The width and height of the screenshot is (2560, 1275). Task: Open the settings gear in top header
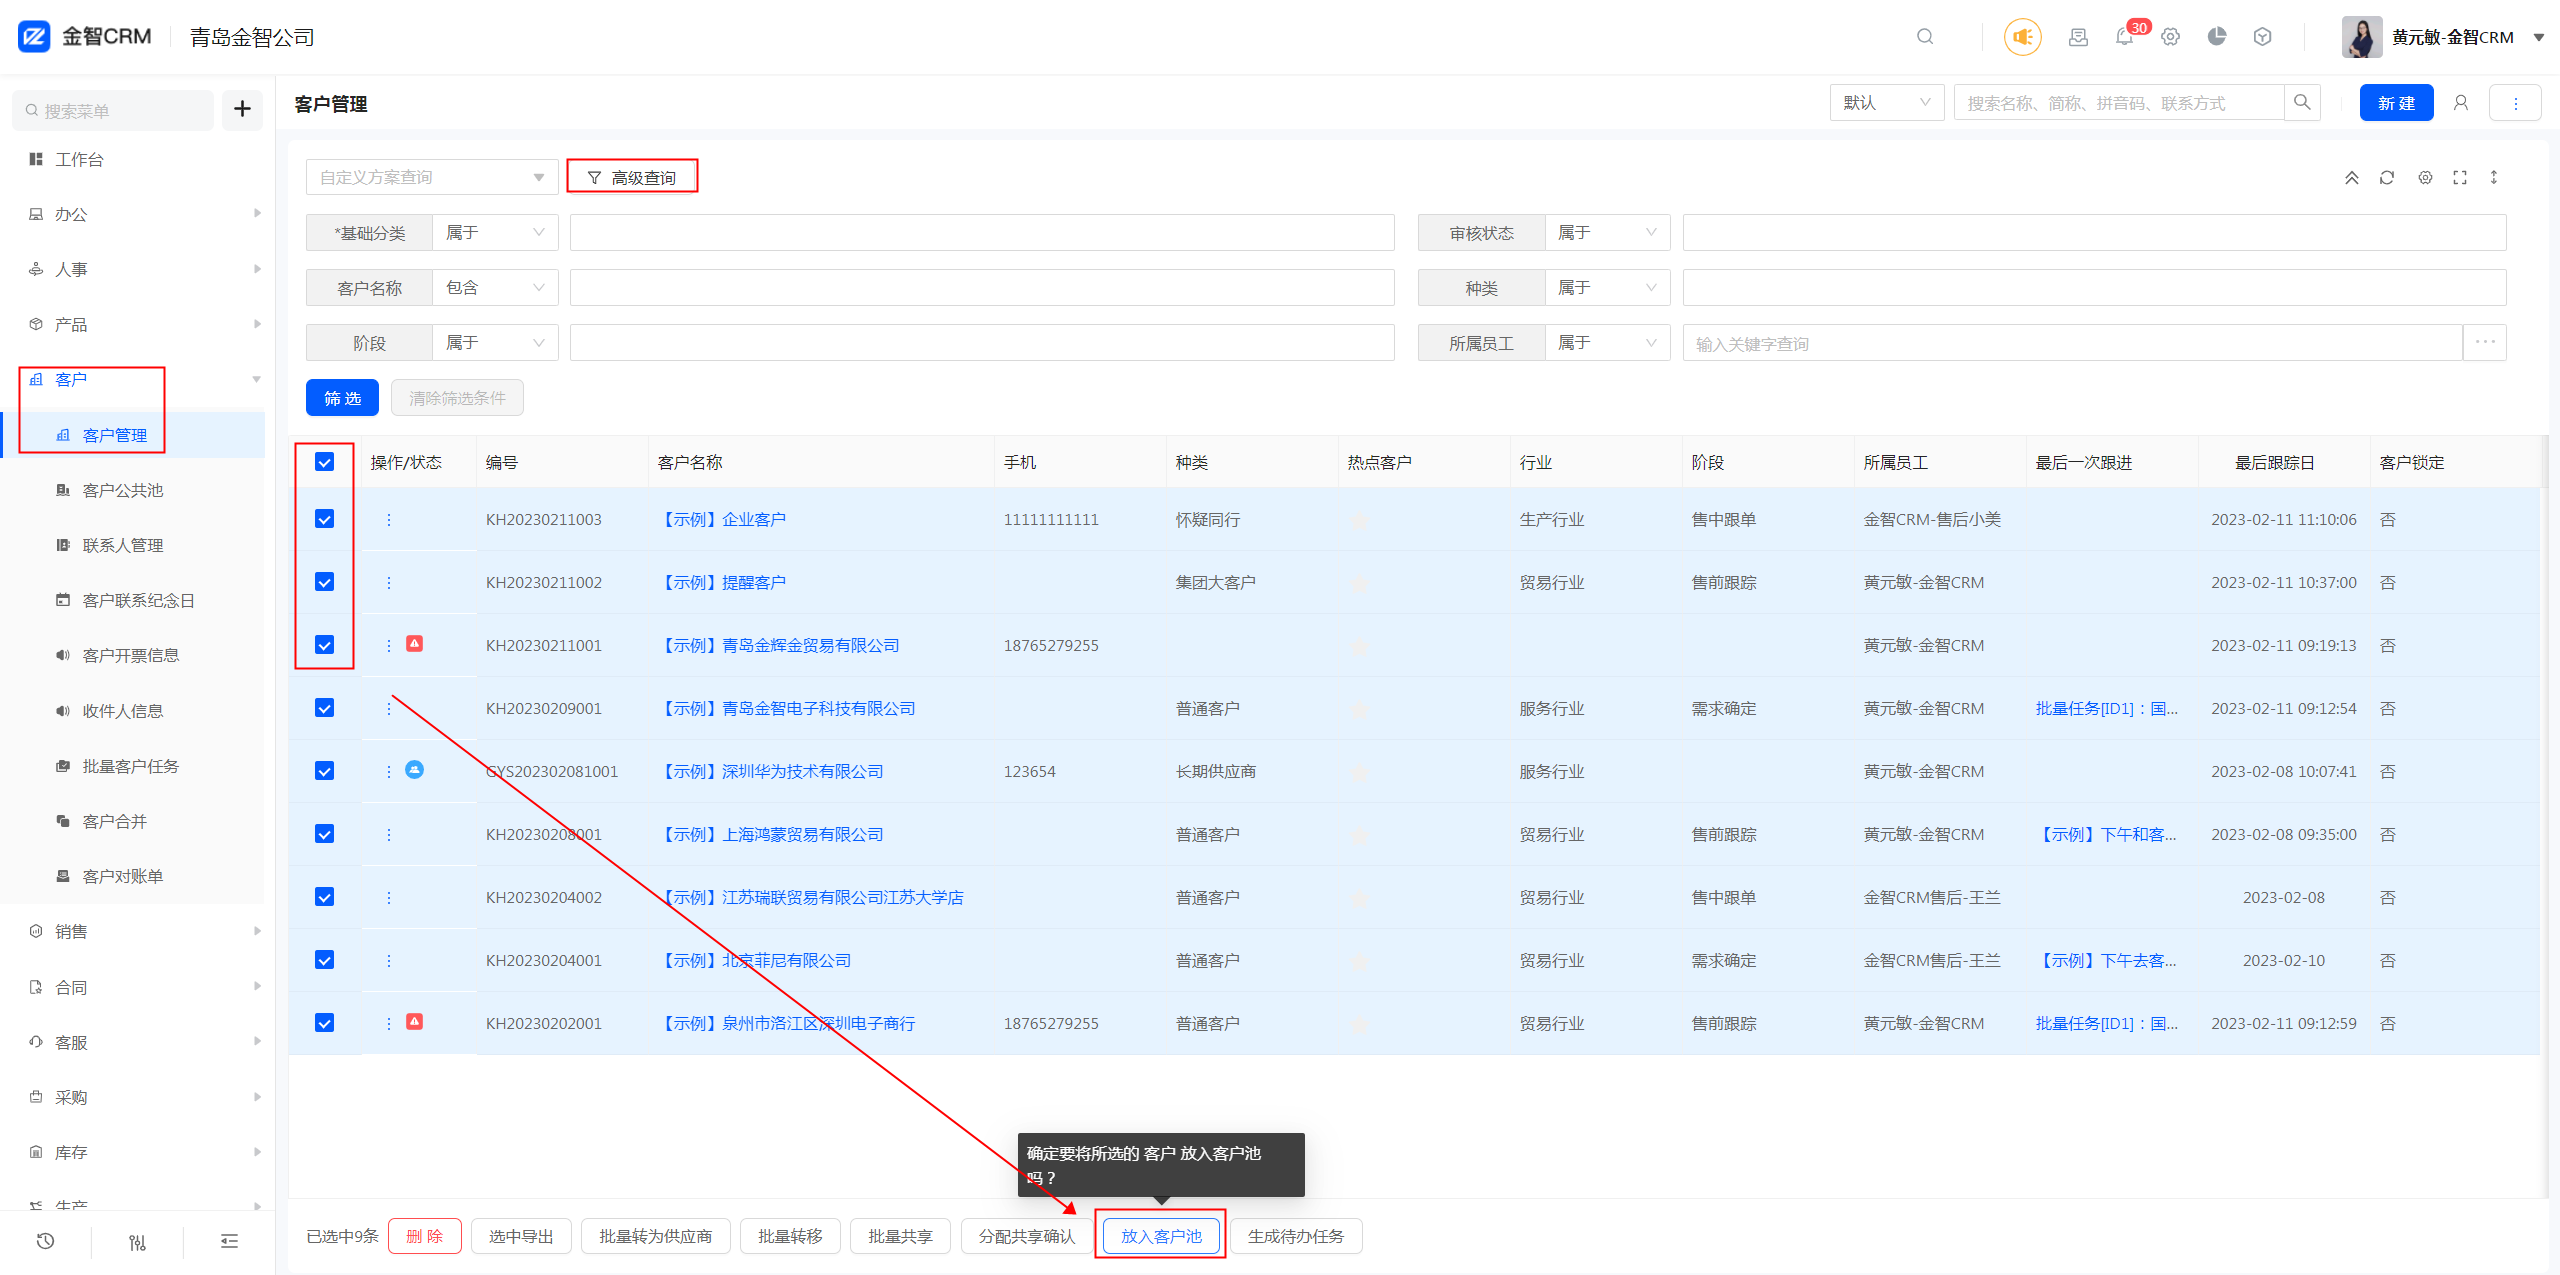click(2170, 37)
